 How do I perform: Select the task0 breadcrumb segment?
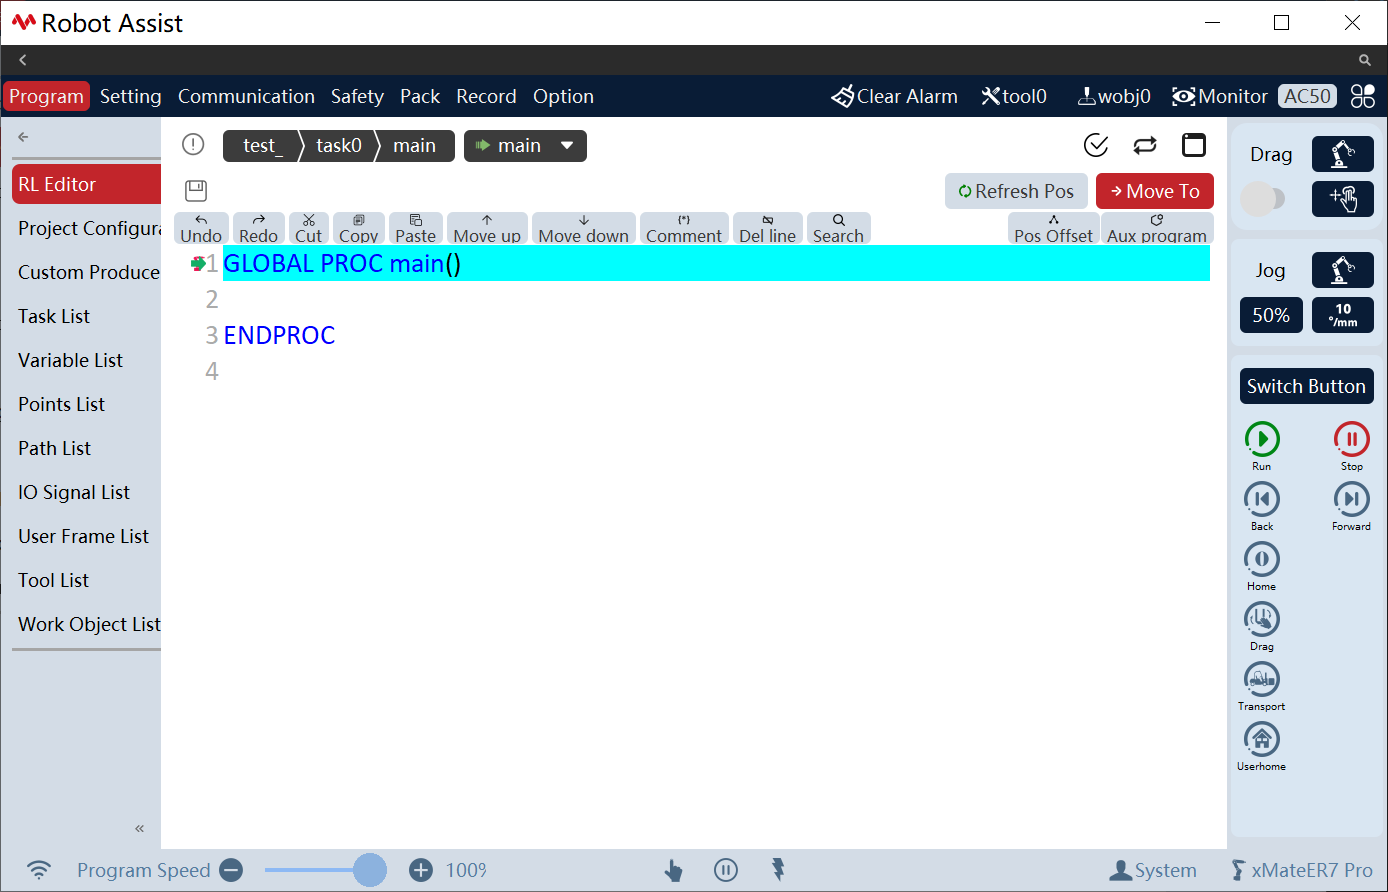pos(339,146)
